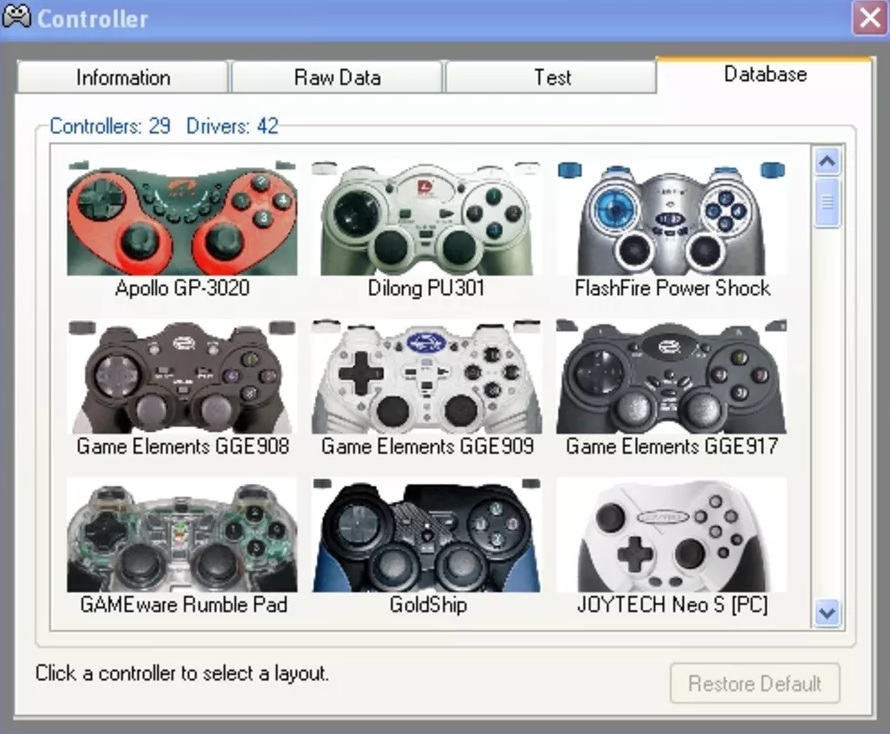Select the Game Elements GGE908 gamepad
Viewport: 890px width, 734px height.
pos(182,375)
